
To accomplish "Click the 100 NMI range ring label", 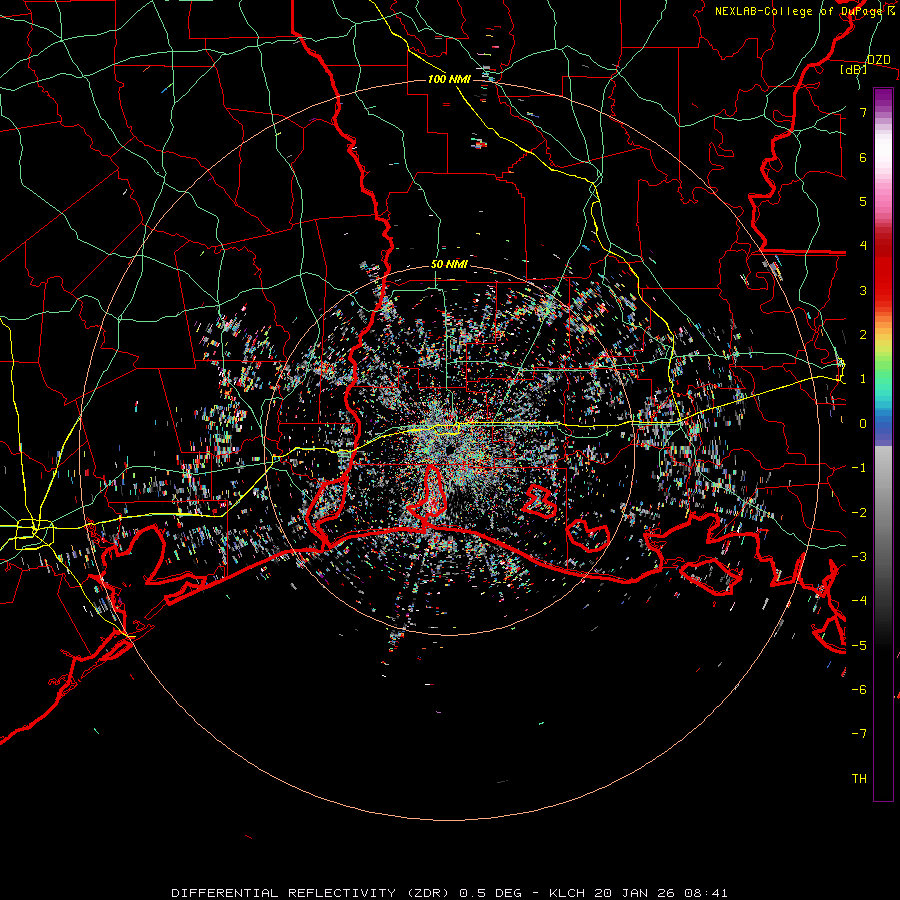I will (x=449, y=79).
